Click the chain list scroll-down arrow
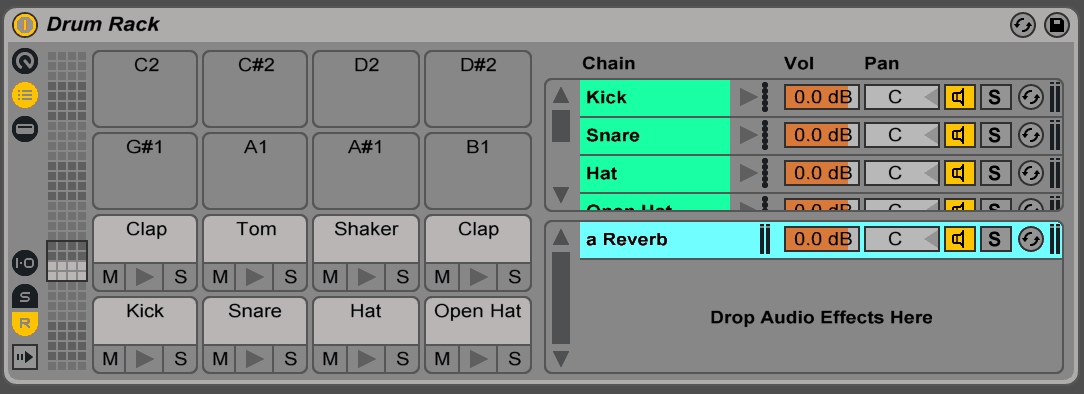Image resolution: width=1084 pixels, height=394 pixels. 561,195
